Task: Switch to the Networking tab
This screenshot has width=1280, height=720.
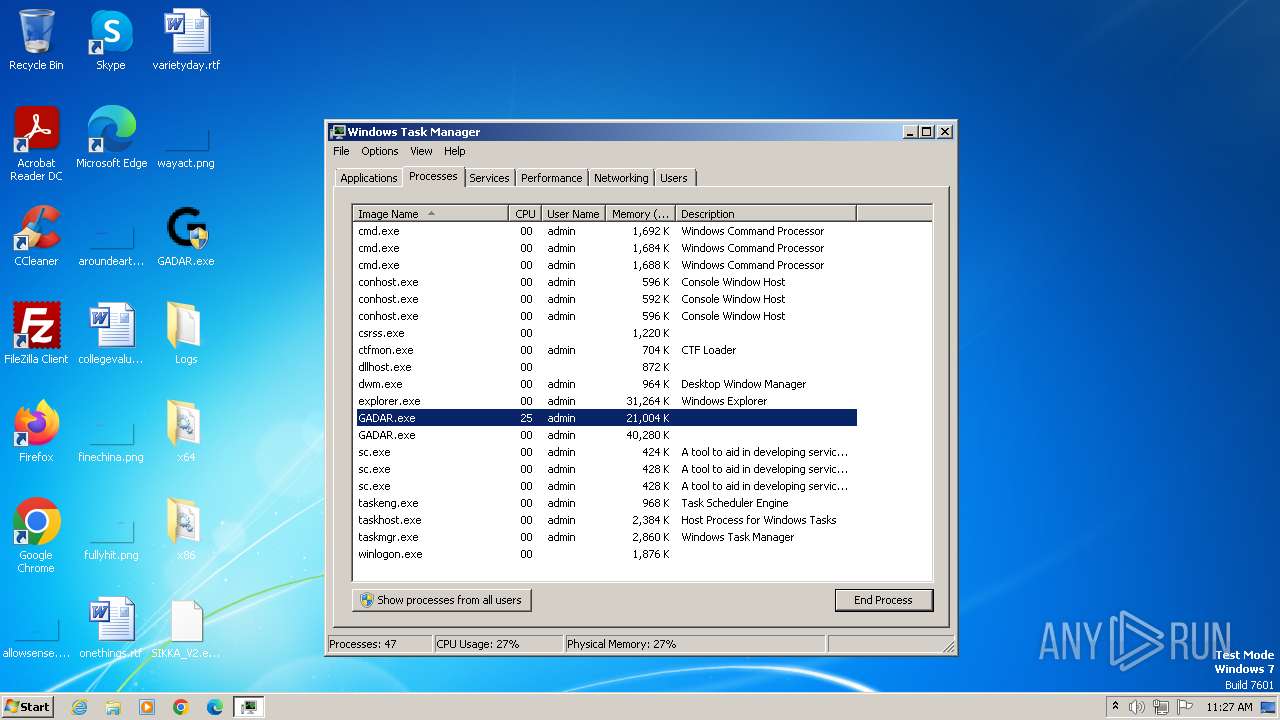Action: click(621, 178)
